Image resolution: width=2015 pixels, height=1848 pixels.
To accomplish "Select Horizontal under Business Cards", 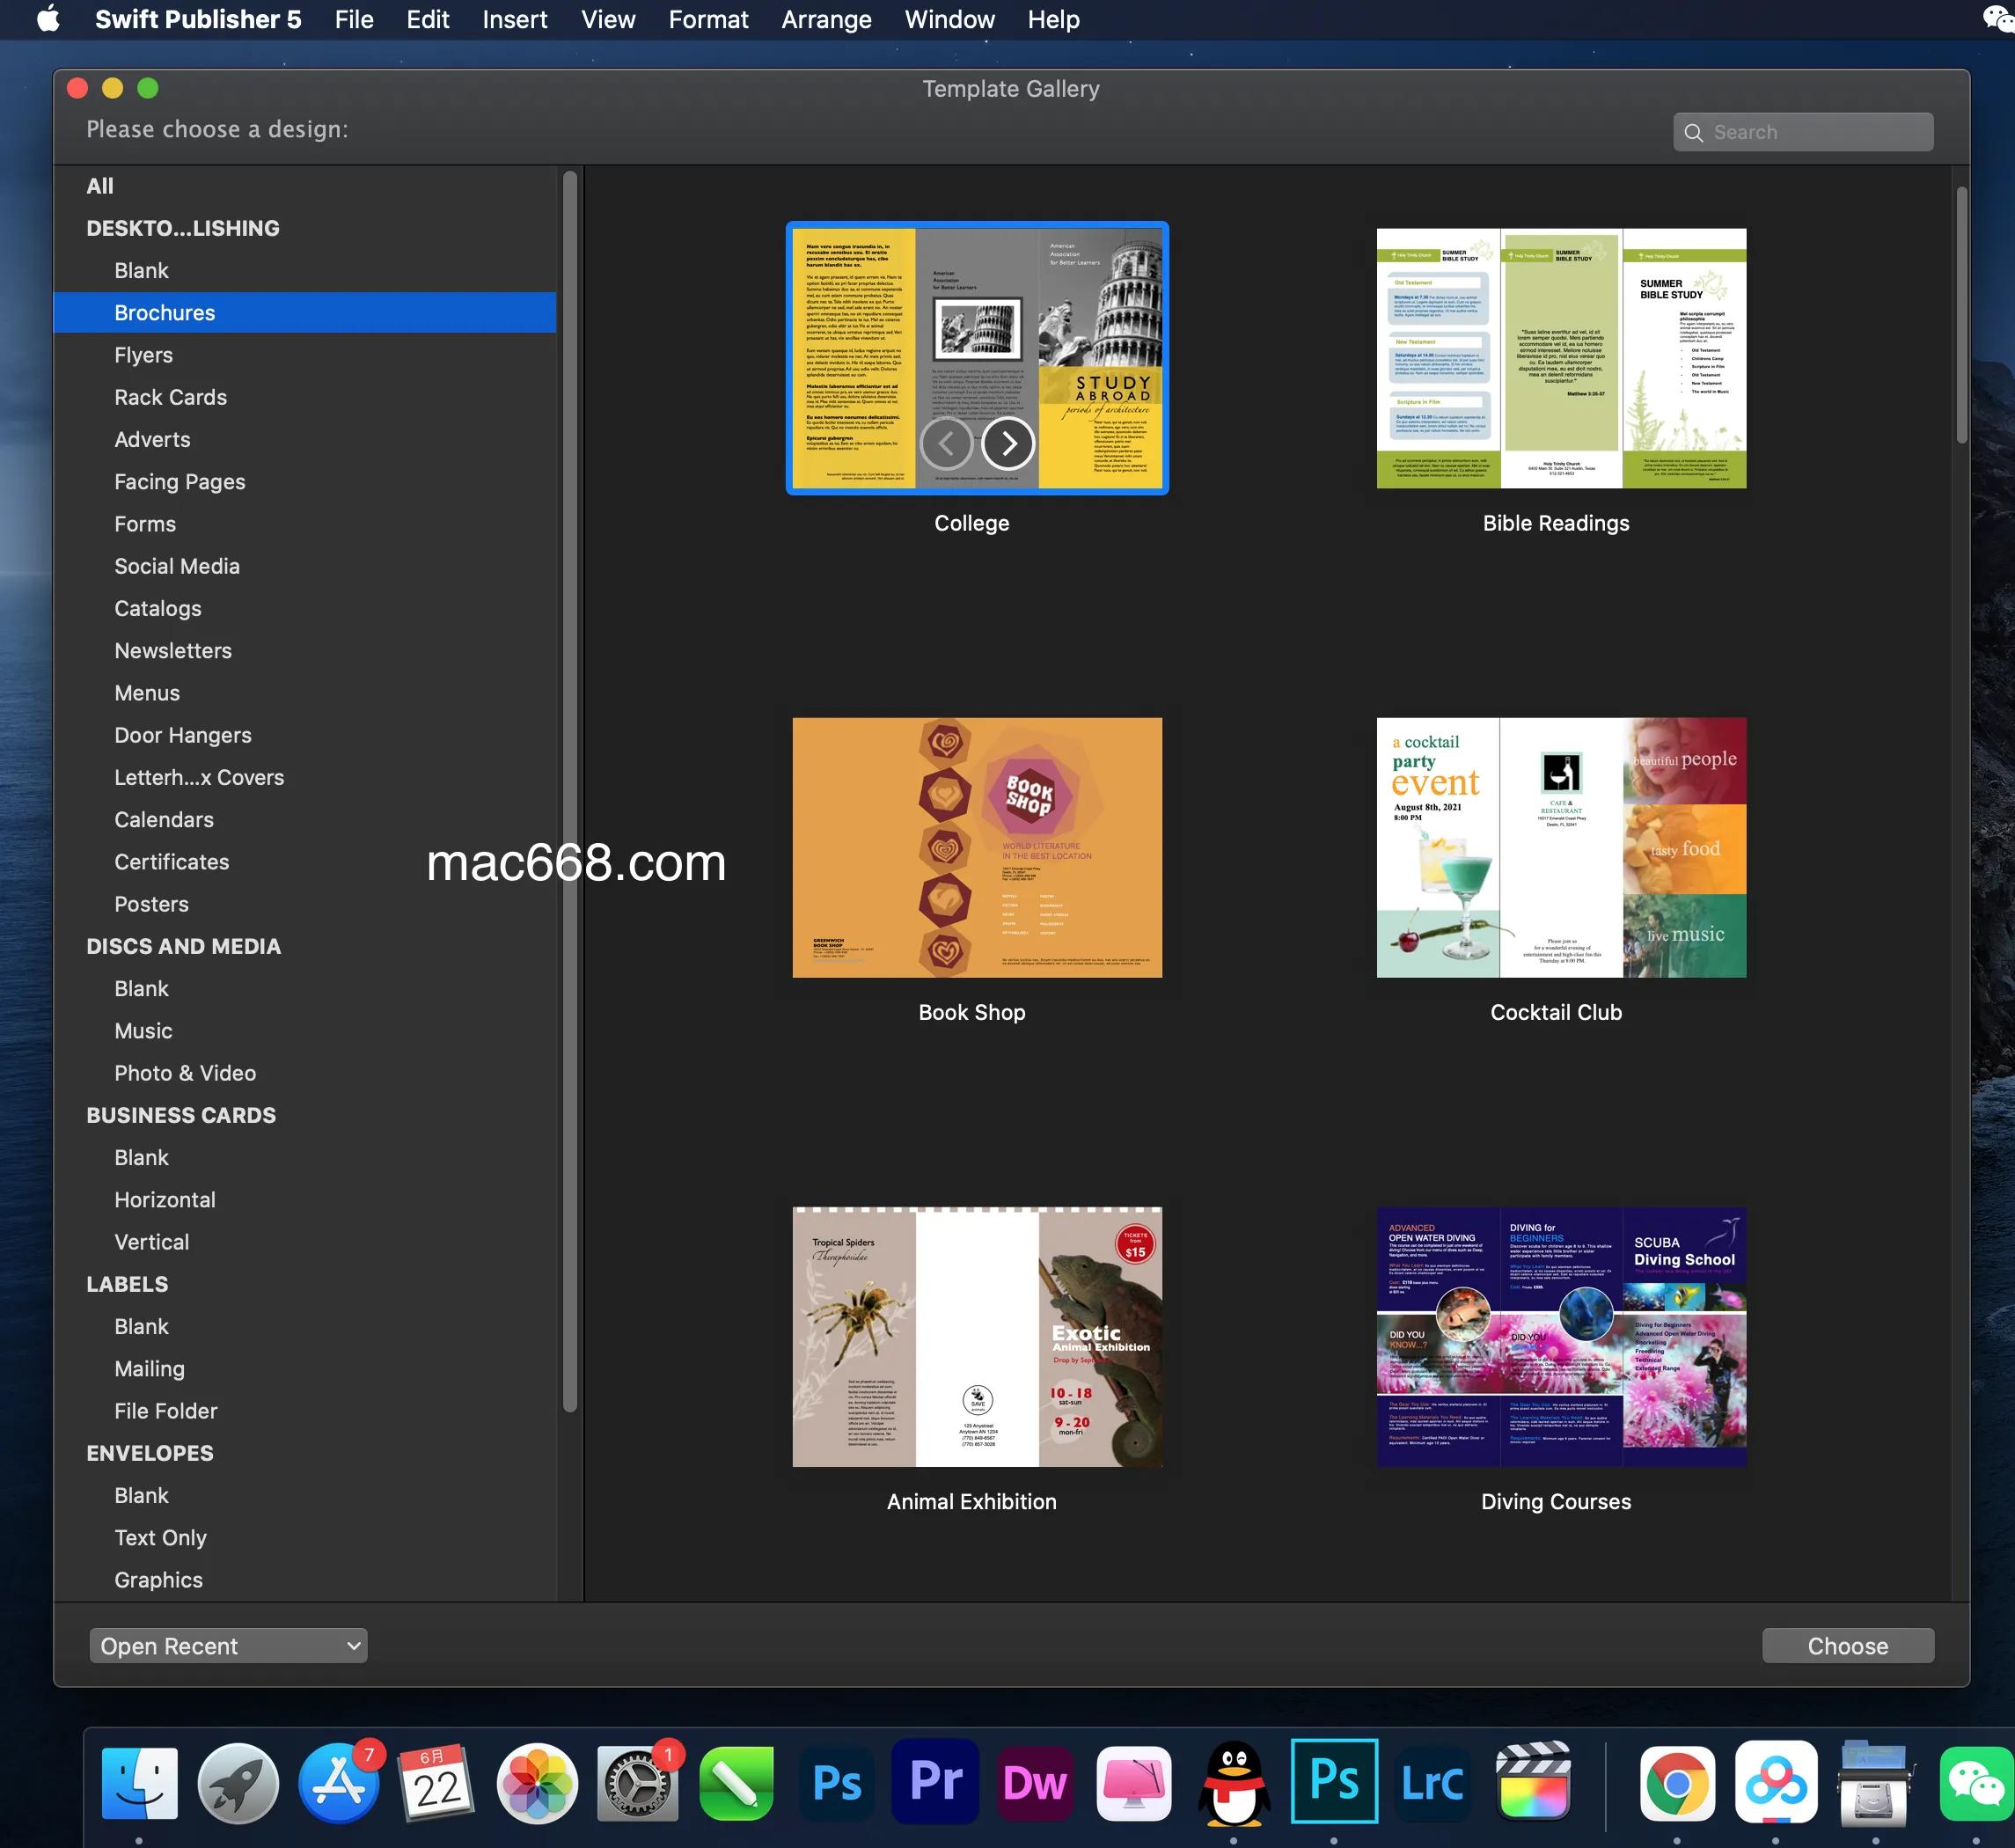I will [x=165, y=1200].
